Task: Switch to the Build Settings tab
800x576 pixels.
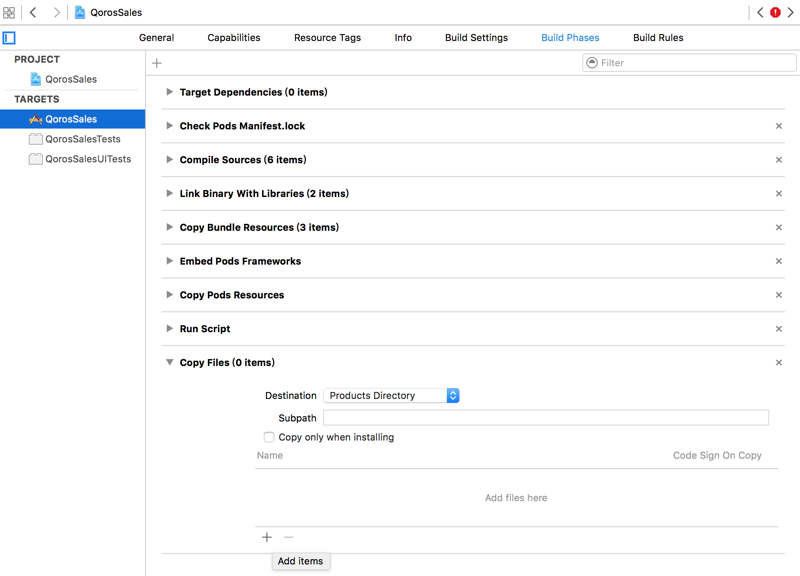Action: (x=477, y=38)
